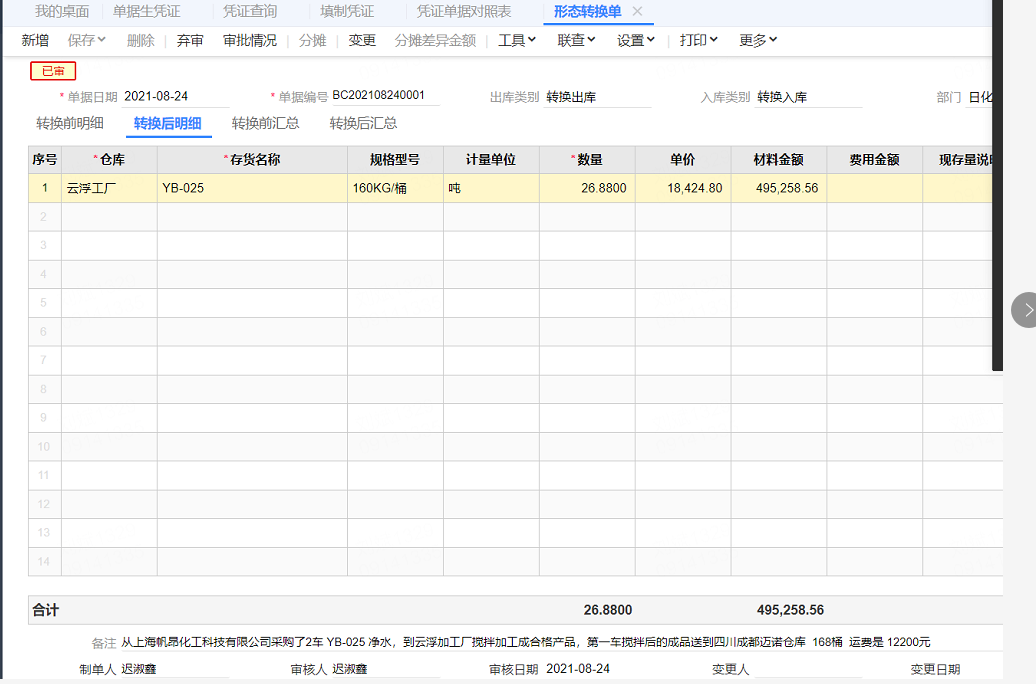
Task: Switch to 填制凭证 tab
Action: pos(347,11)
